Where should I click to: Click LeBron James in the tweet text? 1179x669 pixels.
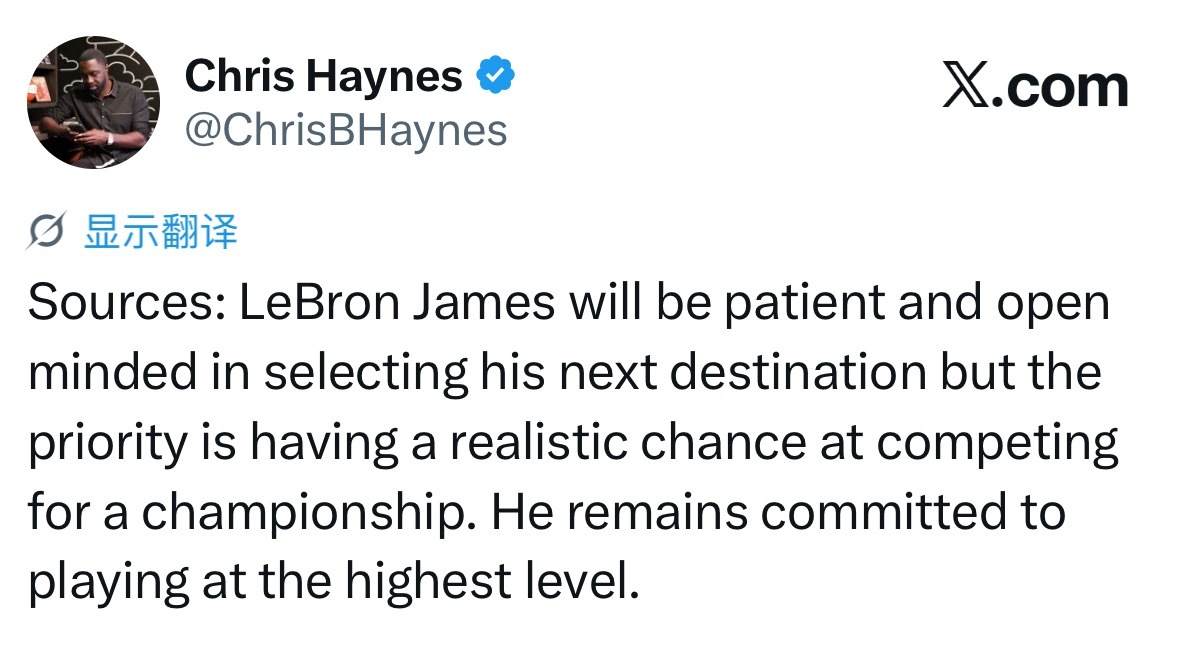tap(397, 302)
